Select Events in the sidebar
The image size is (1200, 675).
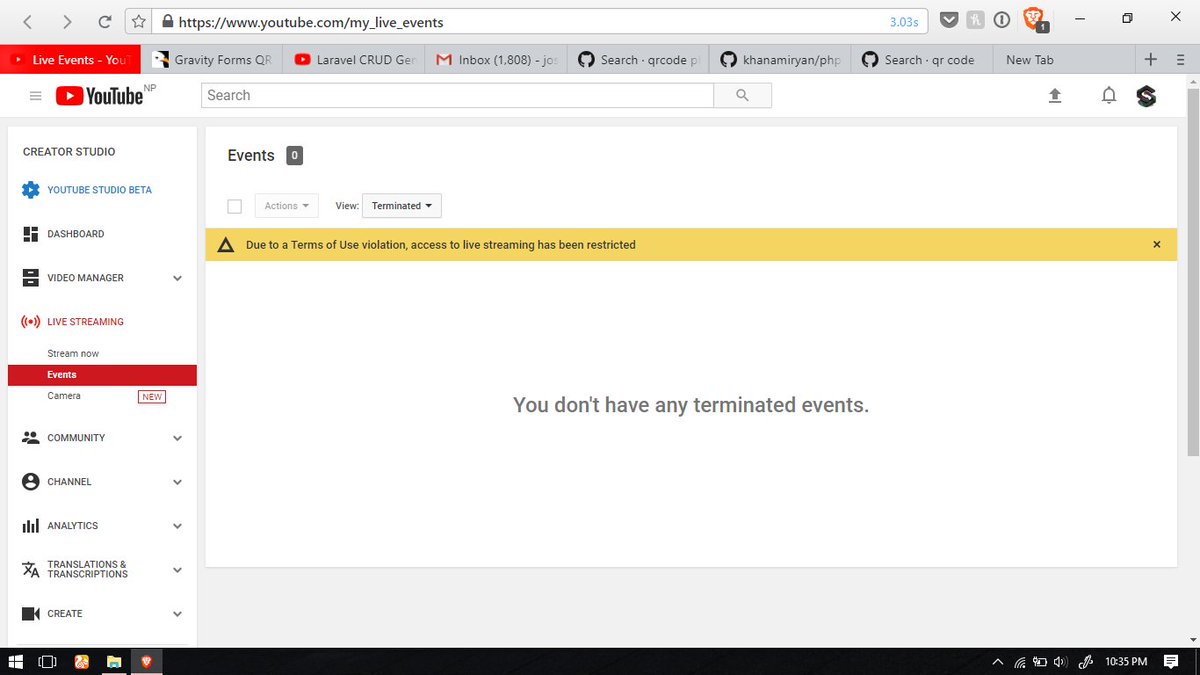(x=102, y=375)
